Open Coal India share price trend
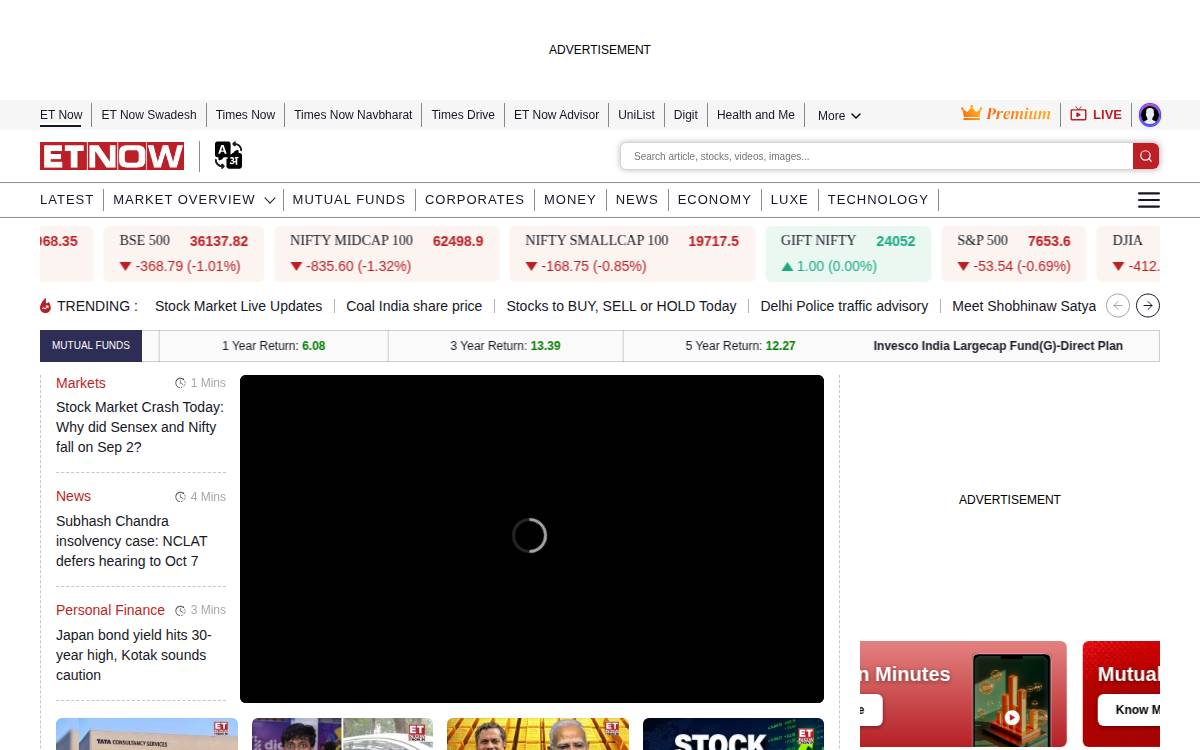 (x=414, y=306)
